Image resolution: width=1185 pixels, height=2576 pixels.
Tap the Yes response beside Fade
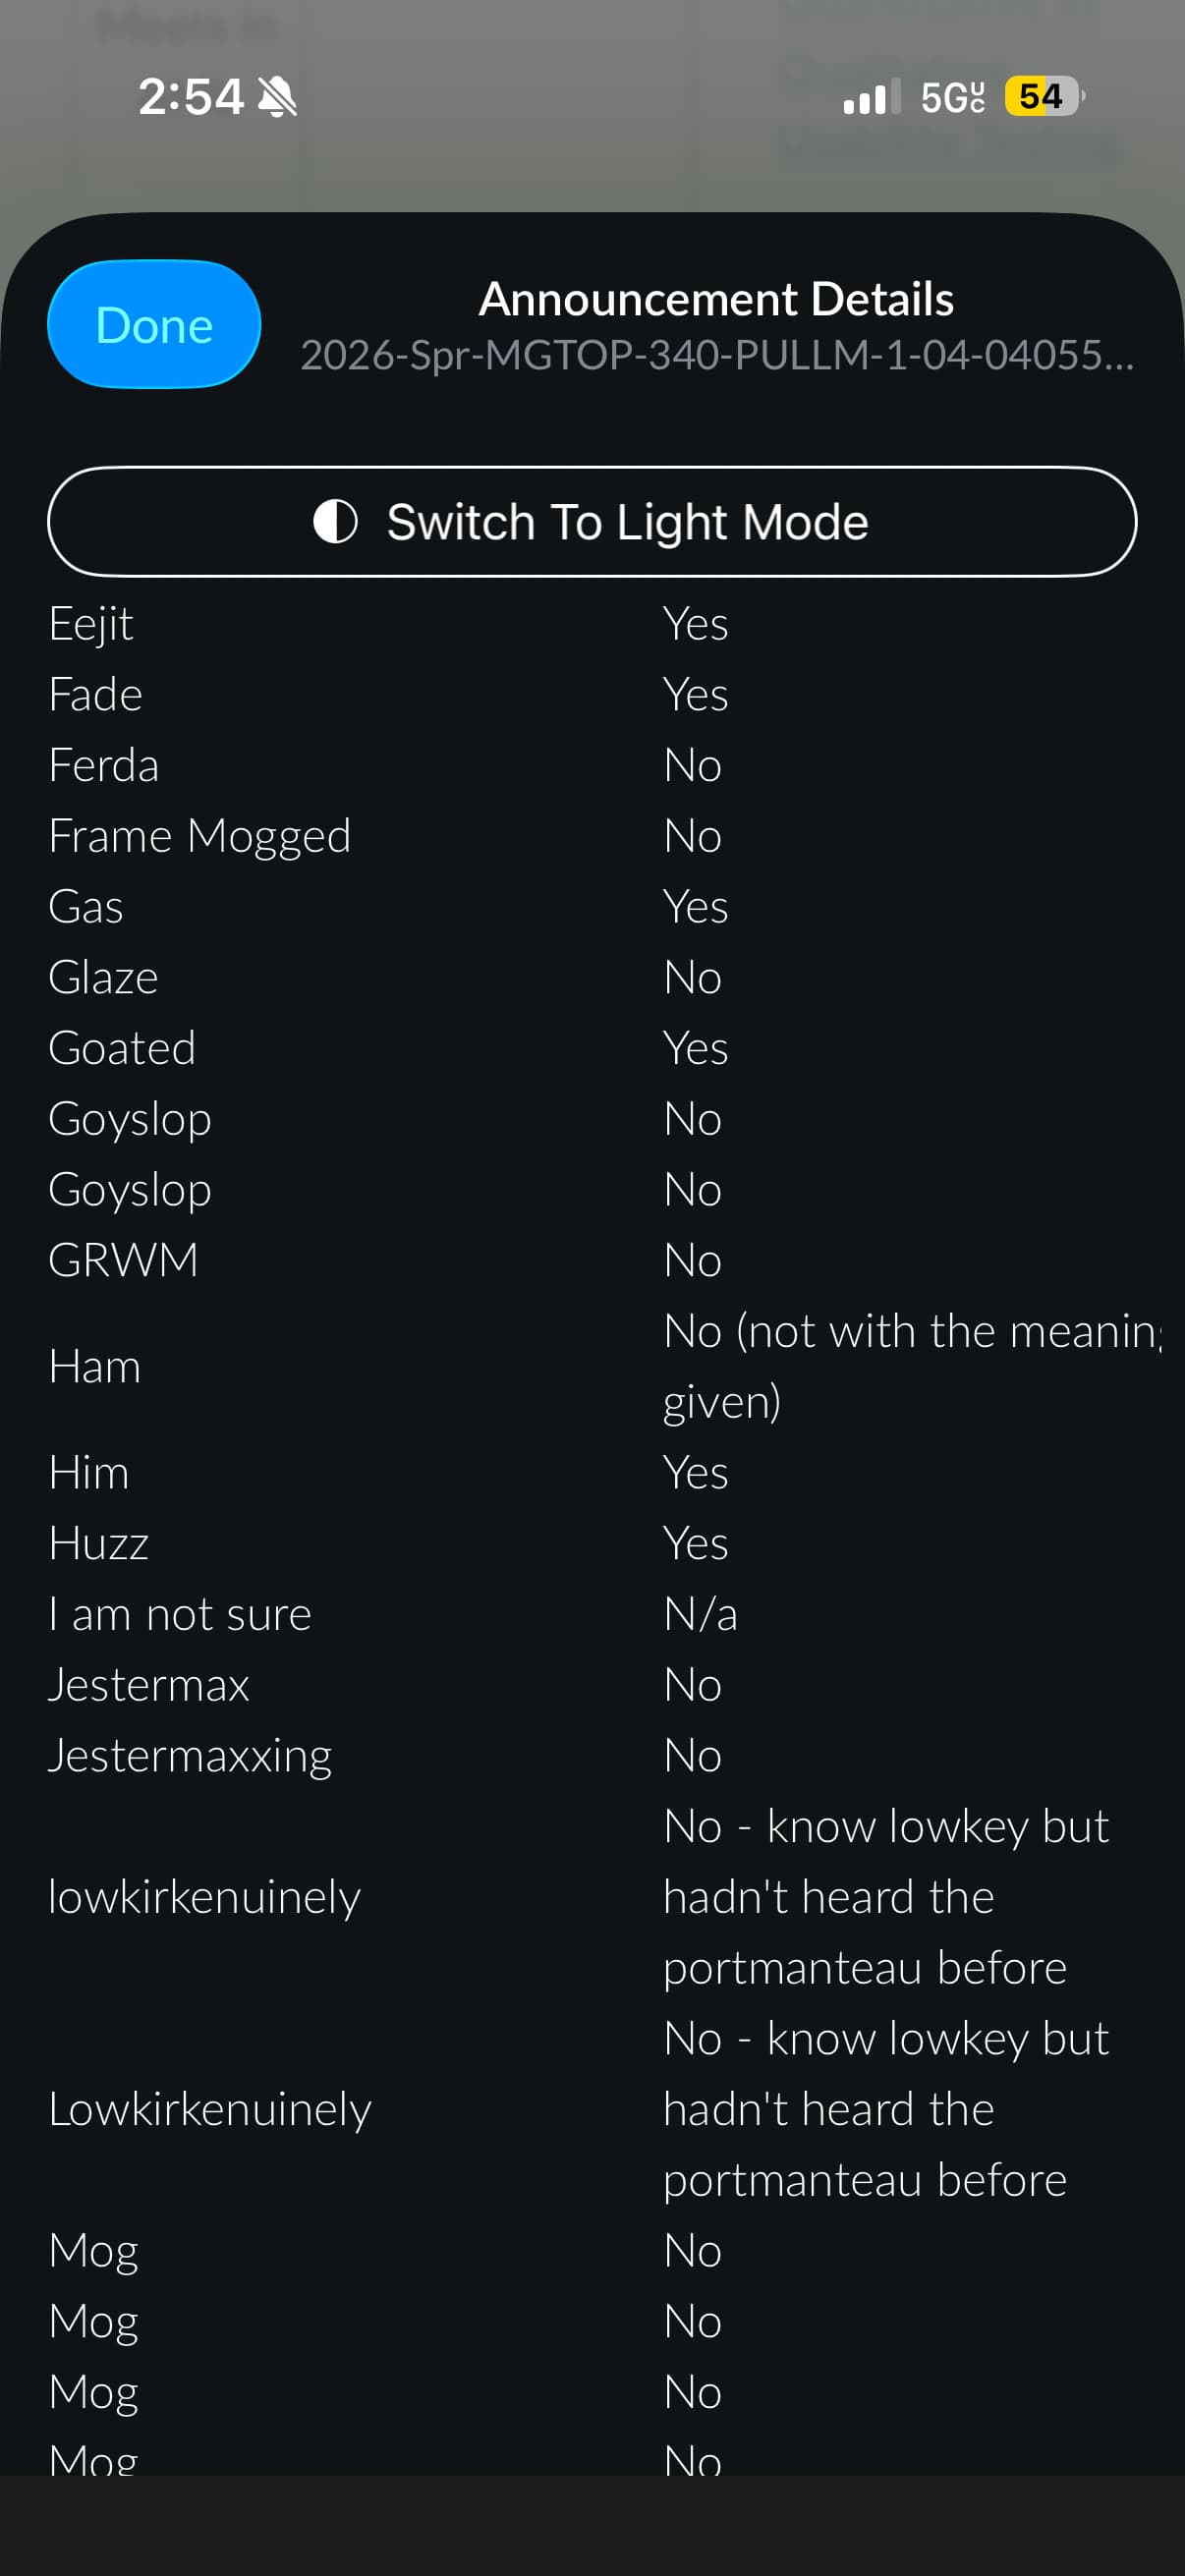pyautogui.click(x=695, y=695)
